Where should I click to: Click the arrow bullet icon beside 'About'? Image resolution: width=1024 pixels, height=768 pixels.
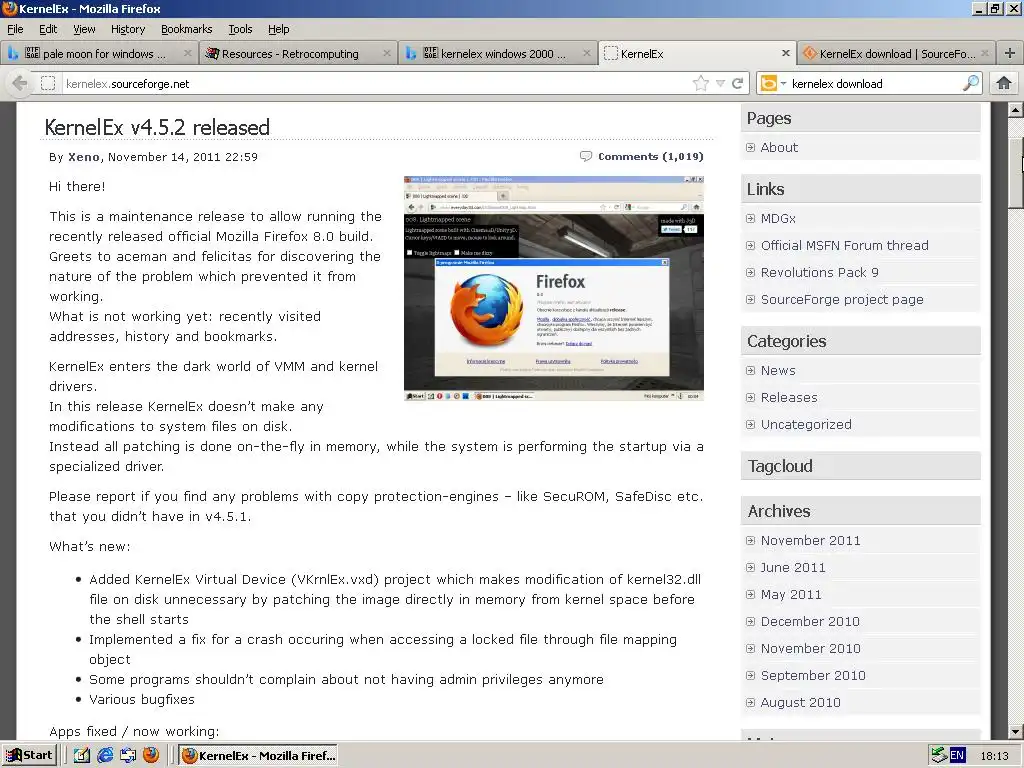tap(750, 148)
